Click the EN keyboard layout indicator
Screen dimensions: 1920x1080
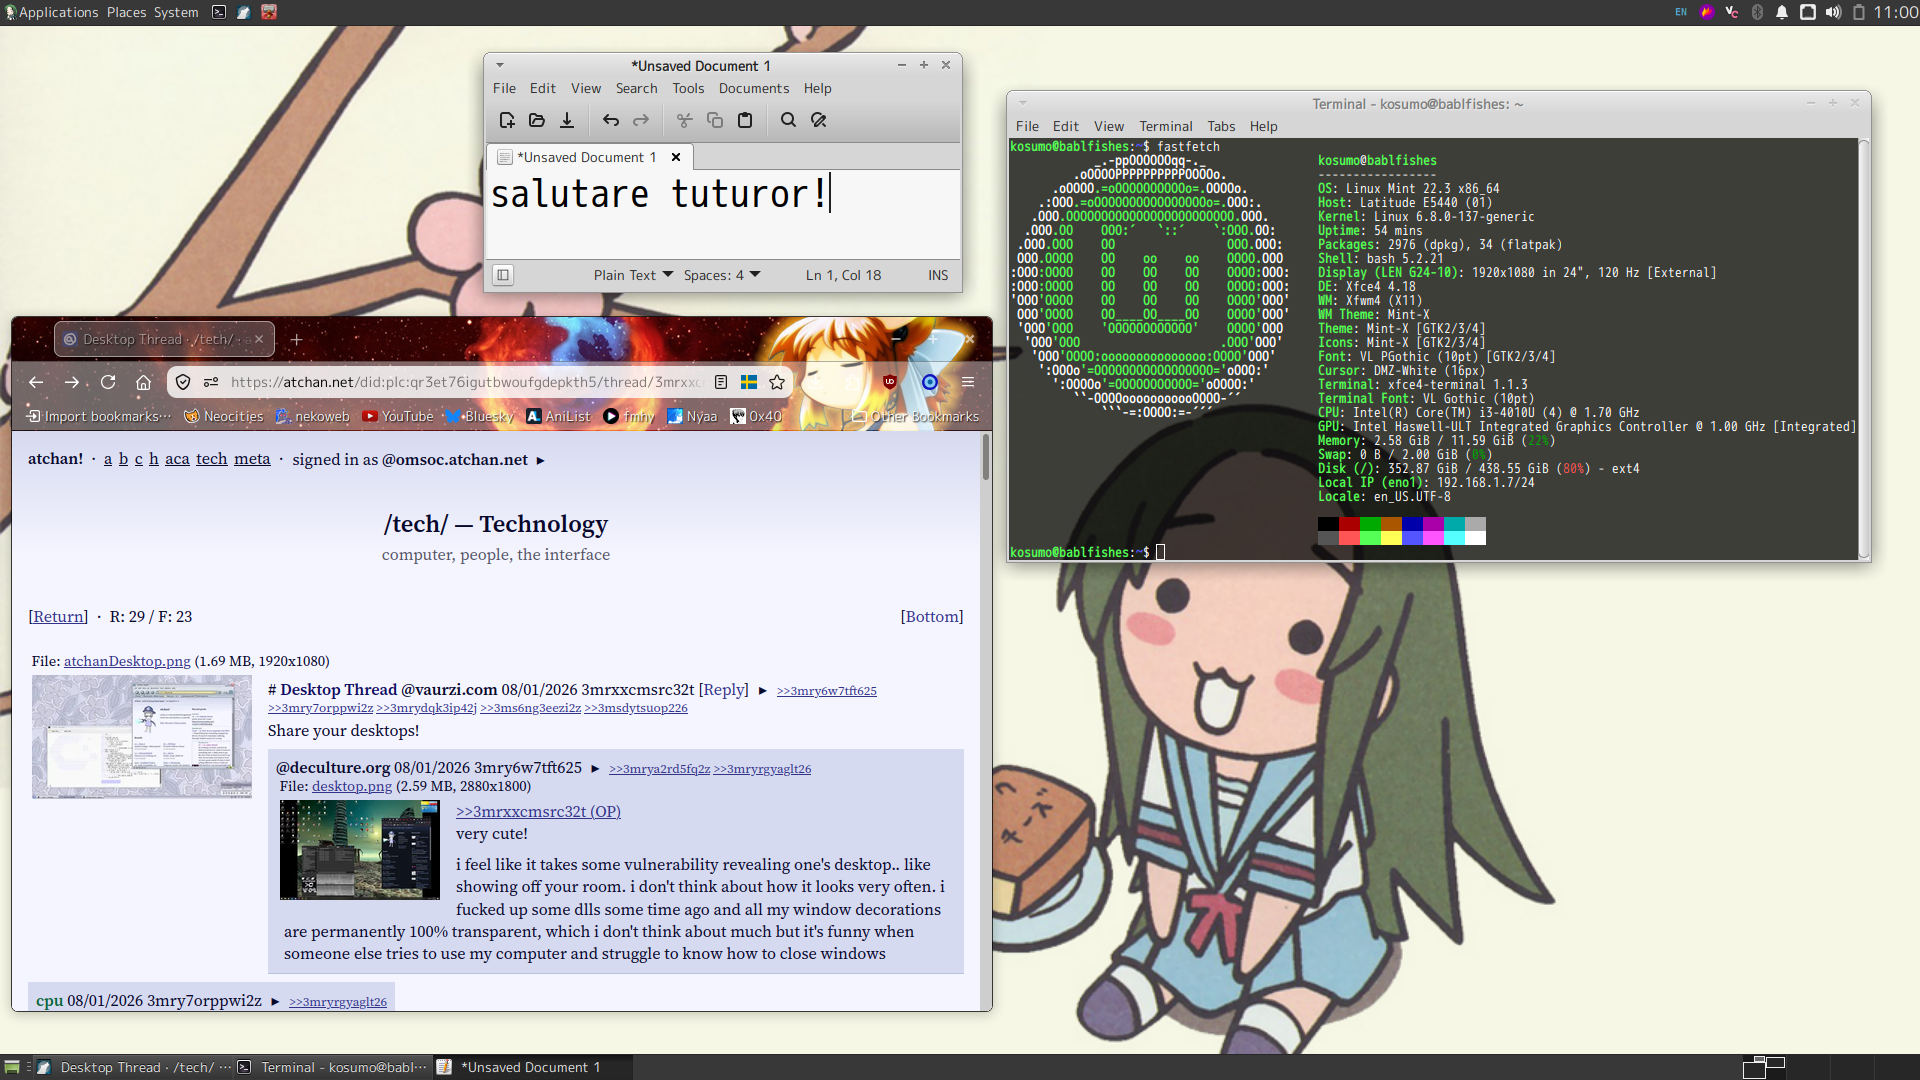click(x=1681, y=12)
